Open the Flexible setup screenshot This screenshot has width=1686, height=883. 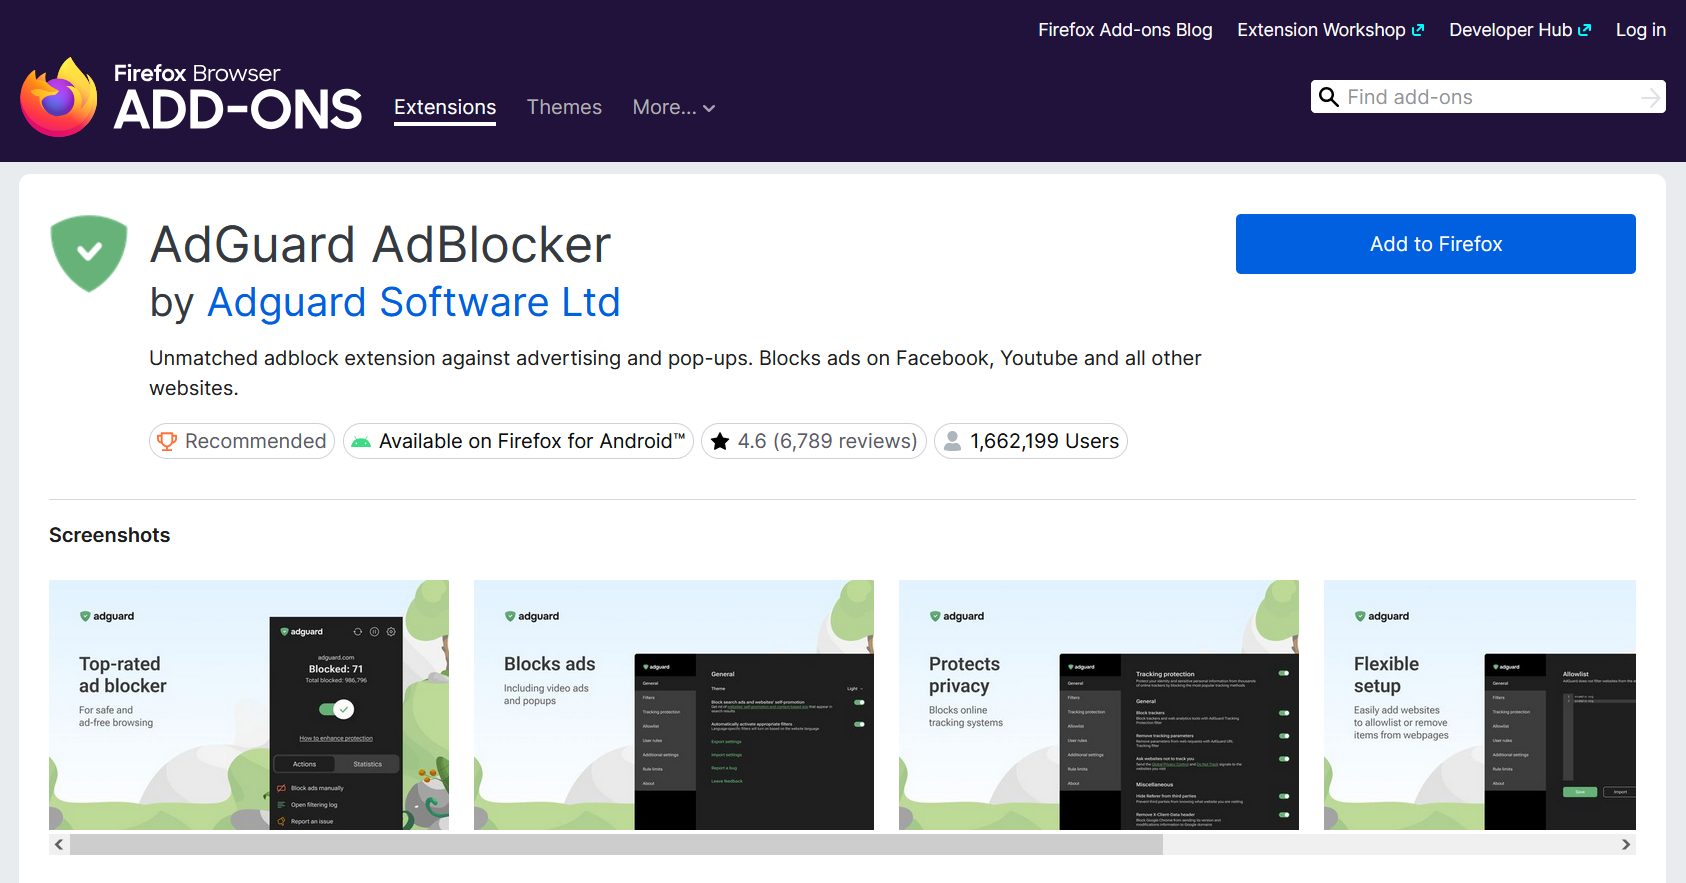click(x=1480, y=705)
